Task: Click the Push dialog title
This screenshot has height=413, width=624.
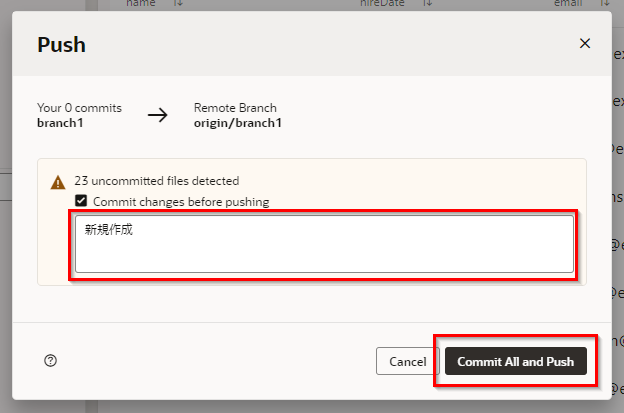Action: pyautogui.click(x=61, y=44)
